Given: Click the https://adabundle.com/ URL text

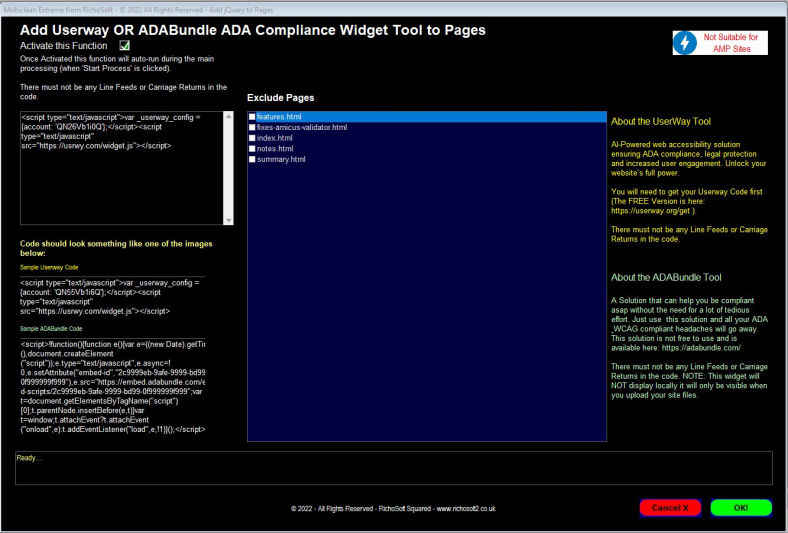Looking at the screenshot, I should click(701, 348).
